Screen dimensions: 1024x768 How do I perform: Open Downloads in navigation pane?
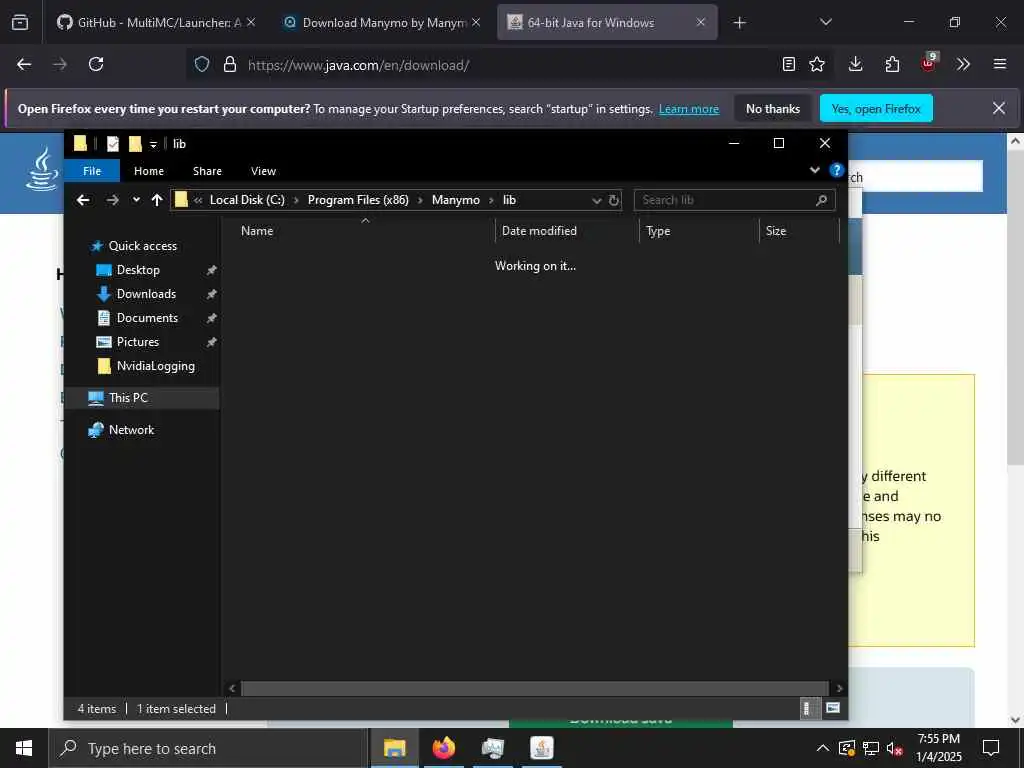(x=146, y=294)
